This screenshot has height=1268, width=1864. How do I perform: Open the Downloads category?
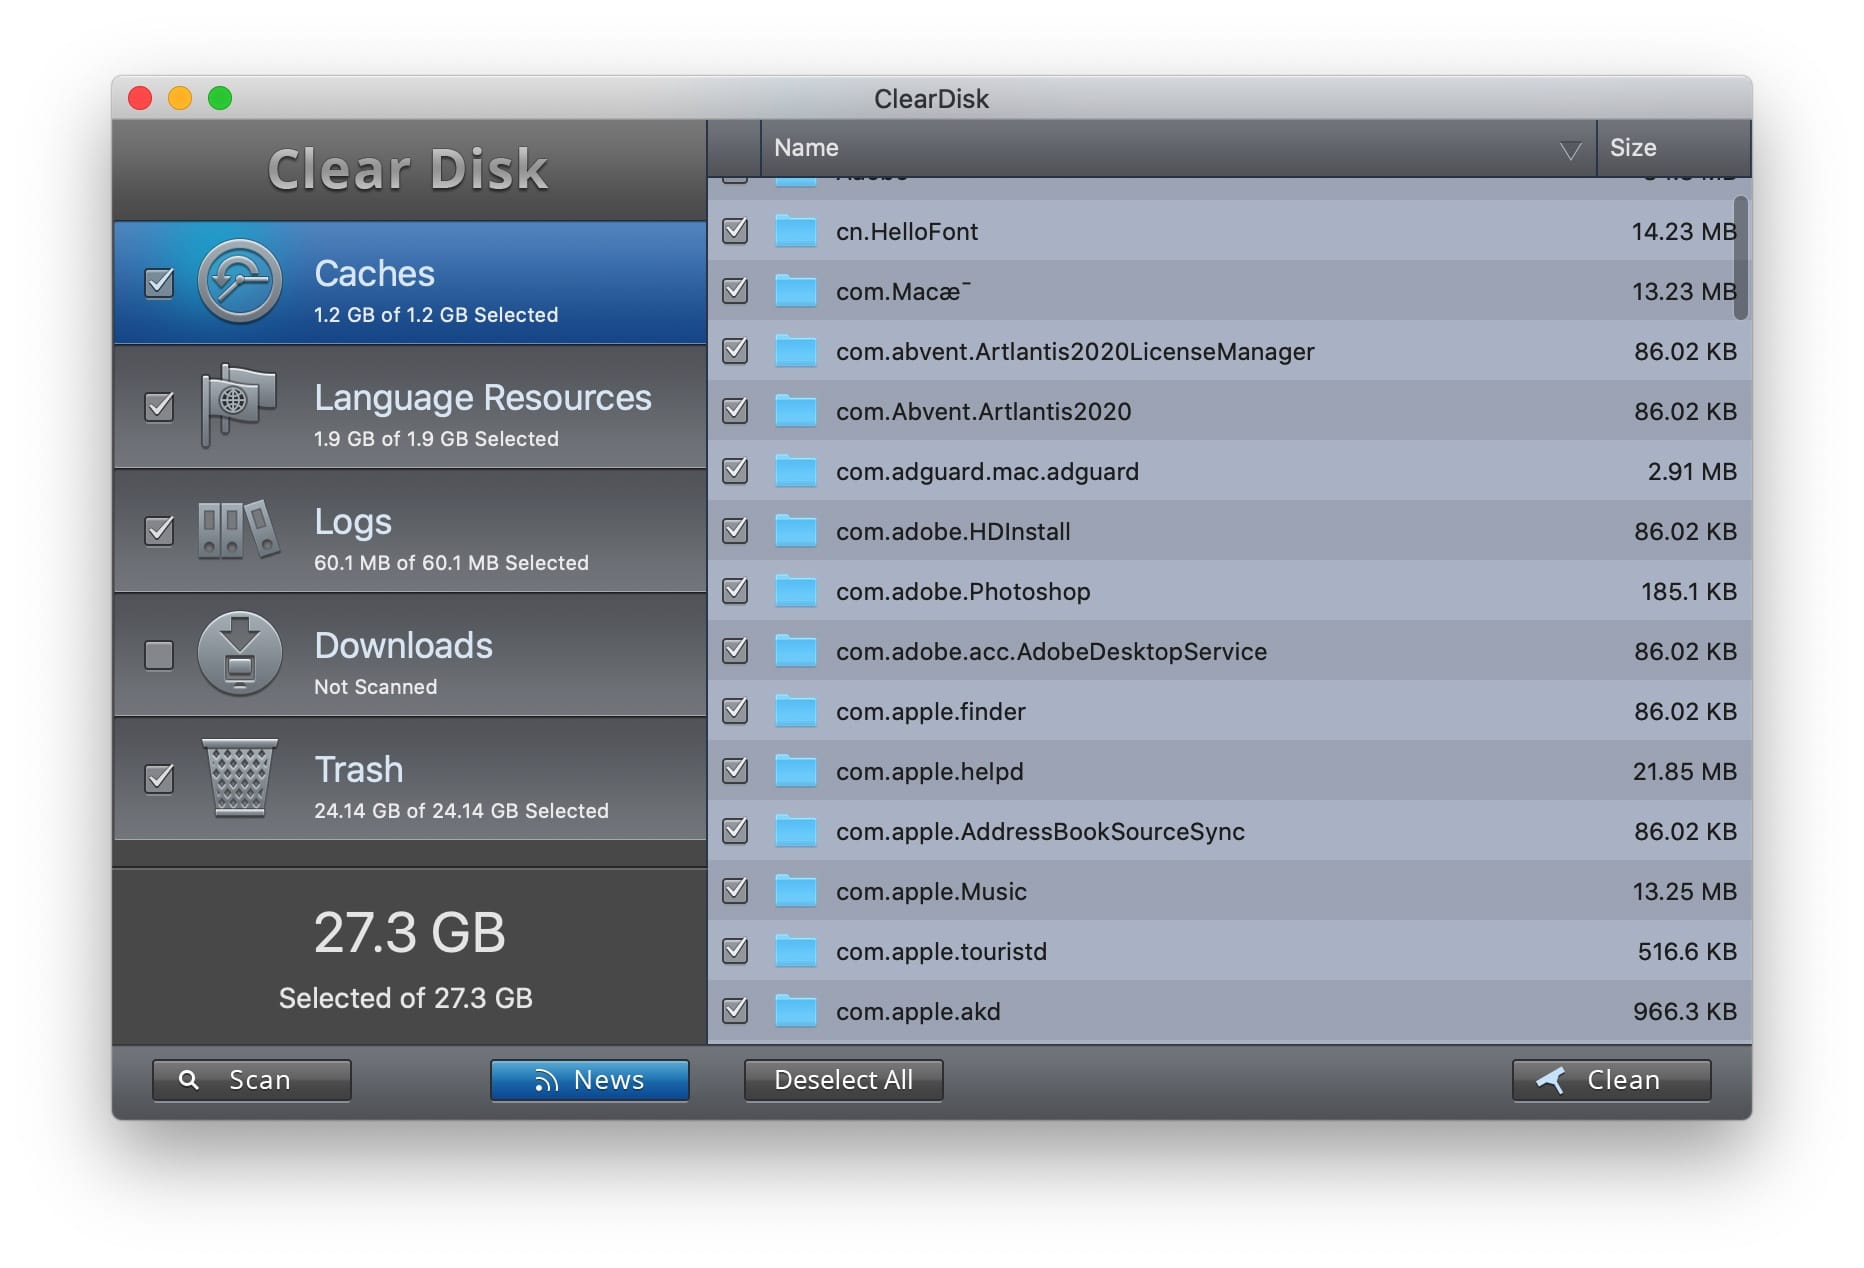[x=410, y=655]
